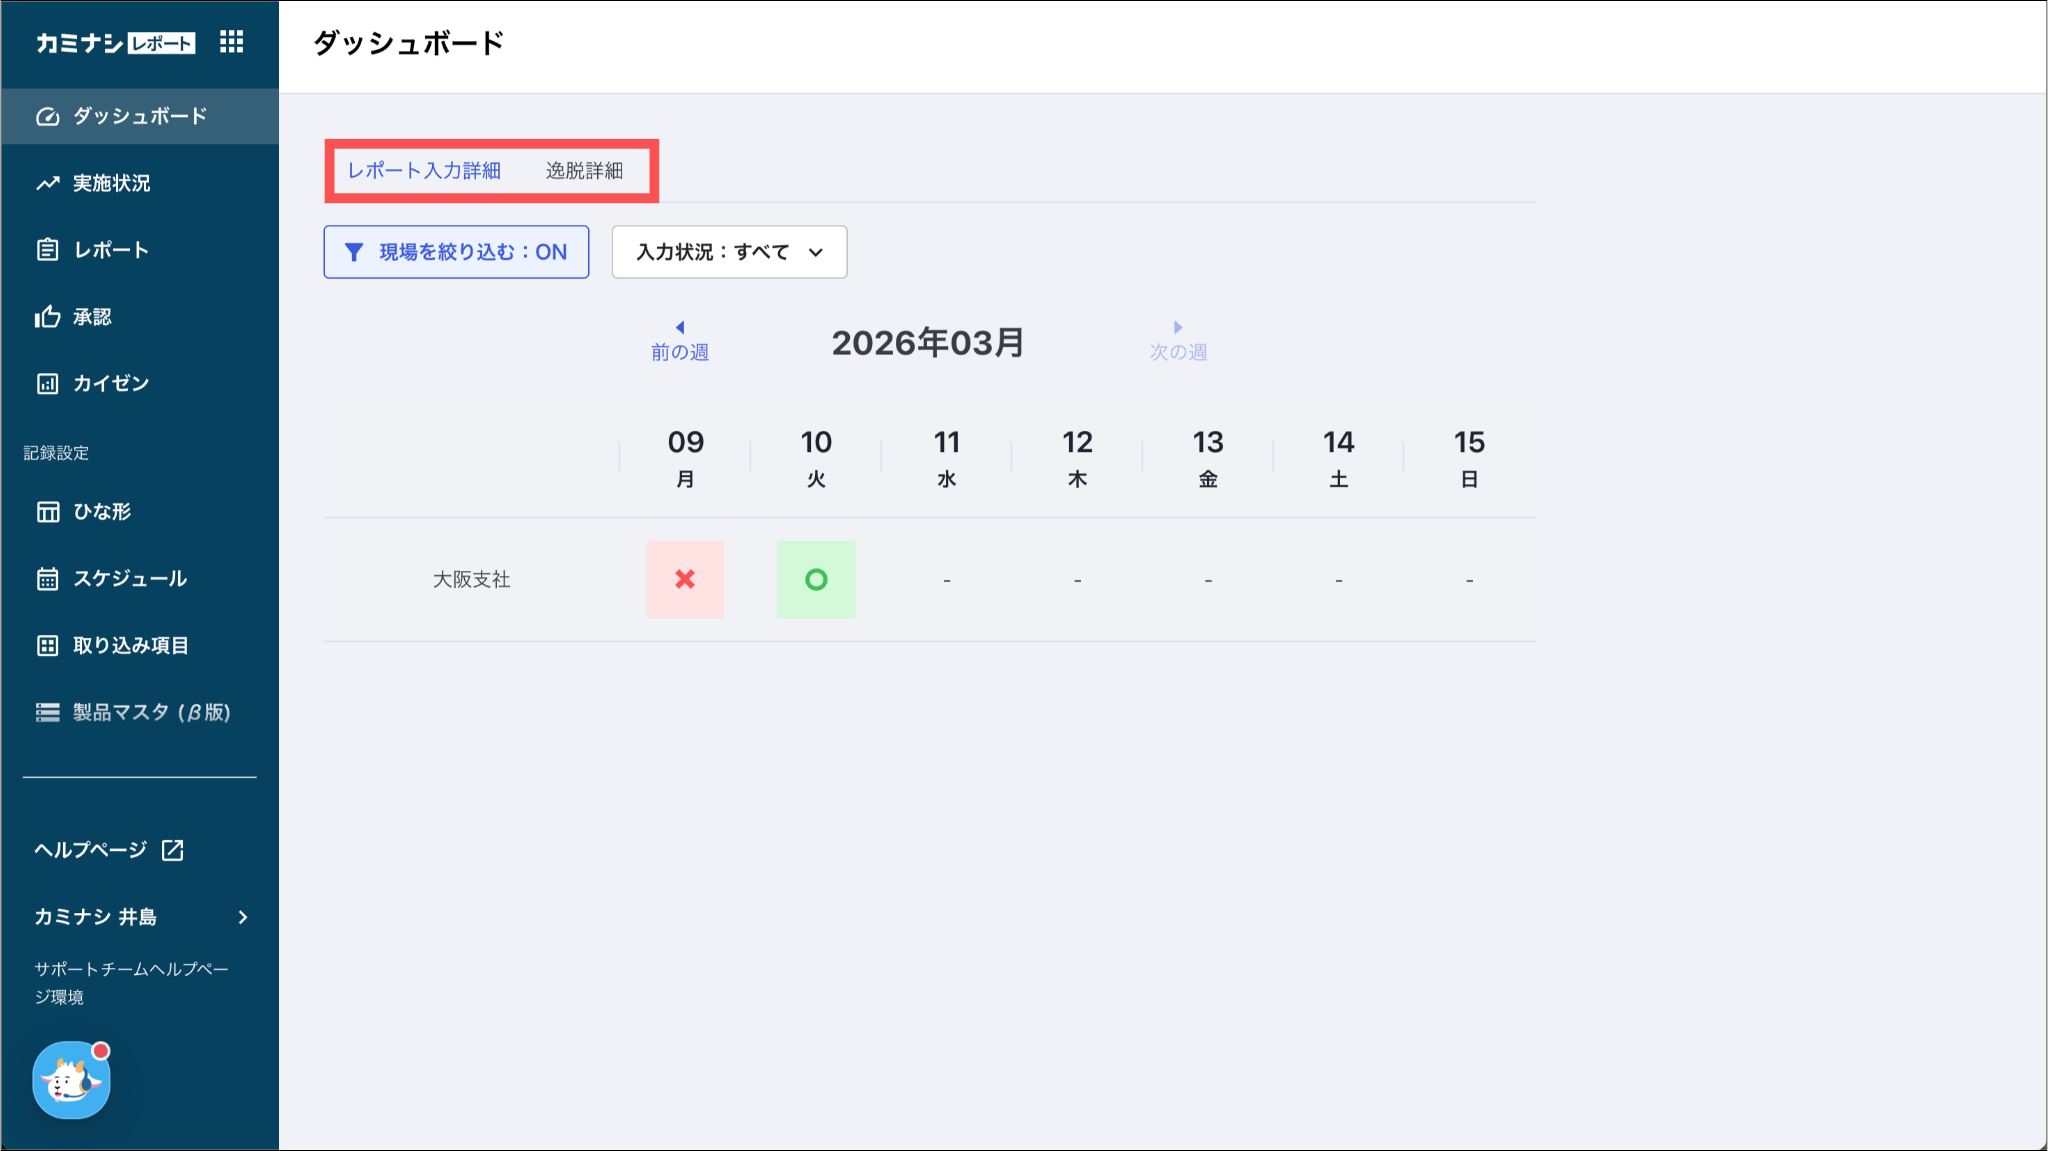Toggle 現場を絞り込む filter ON button
This screenshot has width=2048, height=1151.
(456, 252)
